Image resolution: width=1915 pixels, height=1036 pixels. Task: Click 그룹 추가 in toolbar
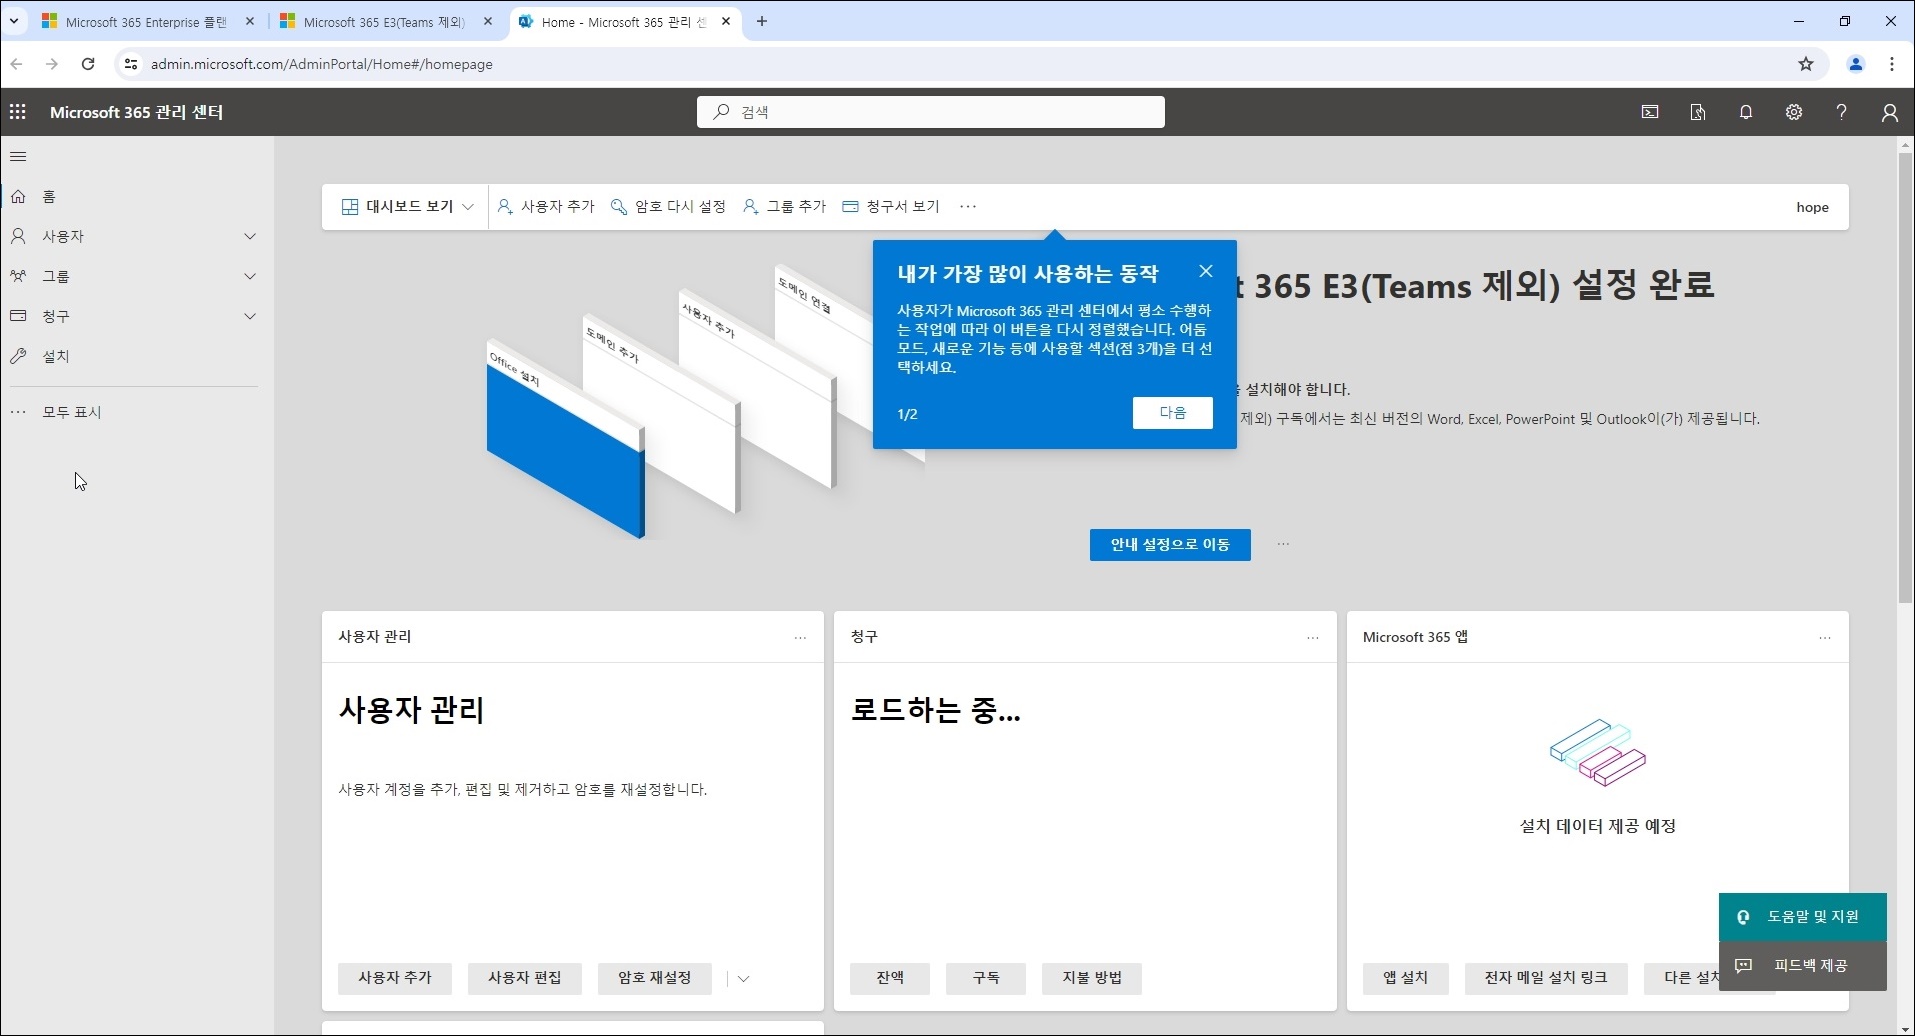[x=784, y=206]
